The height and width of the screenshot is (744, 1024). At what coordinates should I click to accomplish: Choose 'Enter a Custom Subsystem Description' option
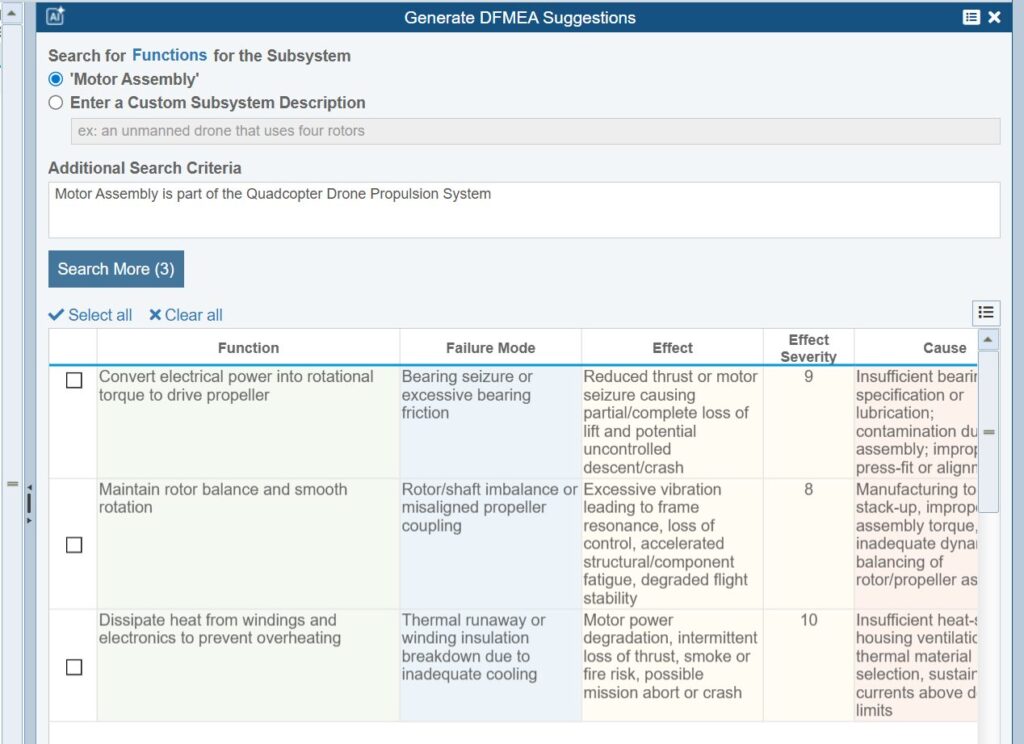click(x=56, y=102)
